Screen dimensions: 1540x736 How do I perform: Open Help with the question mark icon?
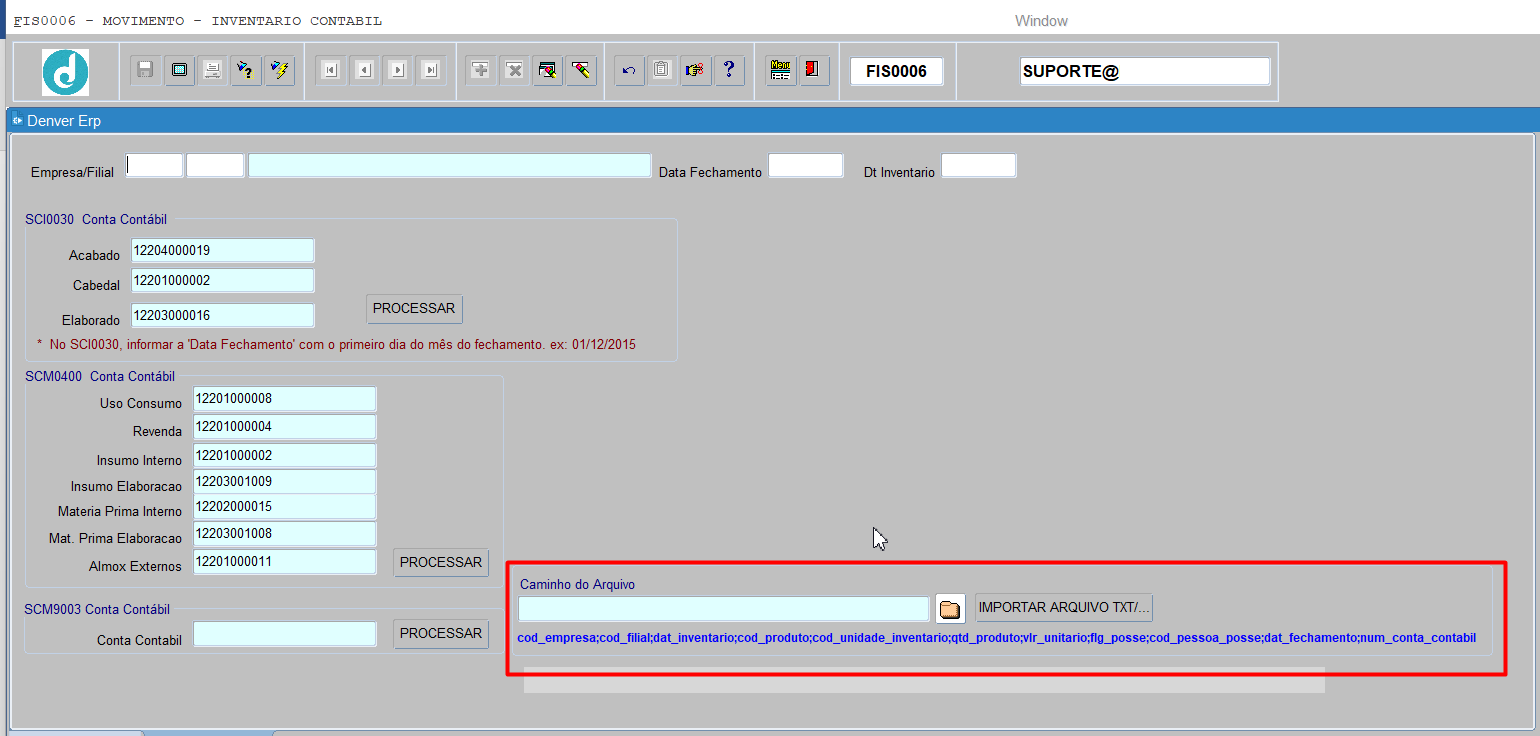pos(729,70)
